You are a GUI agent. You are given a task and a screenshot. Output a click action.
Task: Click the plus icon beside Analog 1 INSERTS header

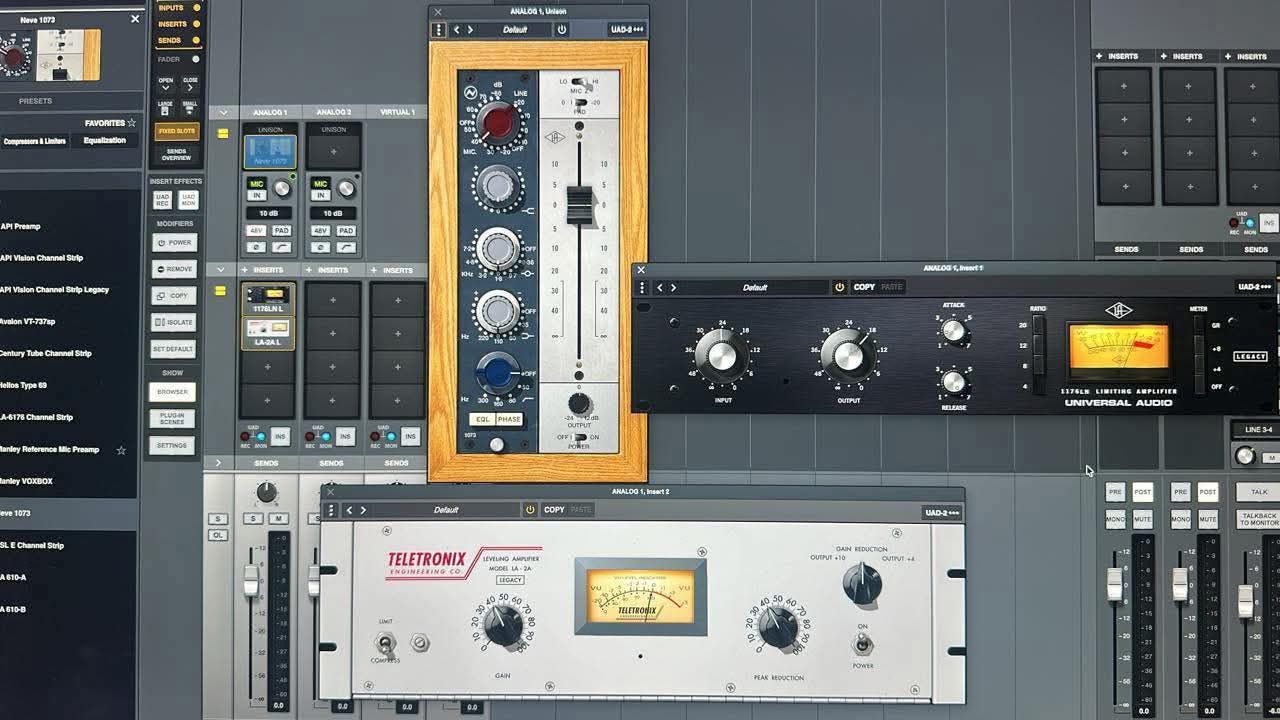244,270
